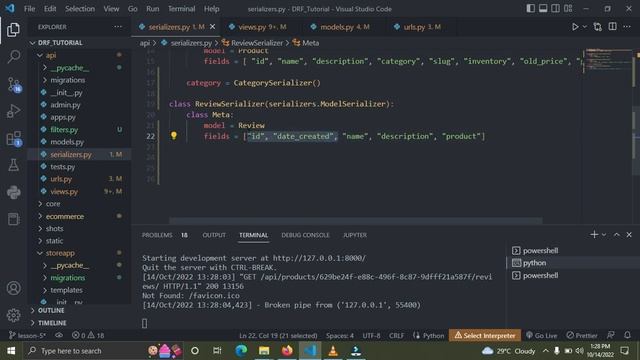
Task: Open the new terminal launch profile dropdown
Action: pyautogui.click(x=604, y=235)
